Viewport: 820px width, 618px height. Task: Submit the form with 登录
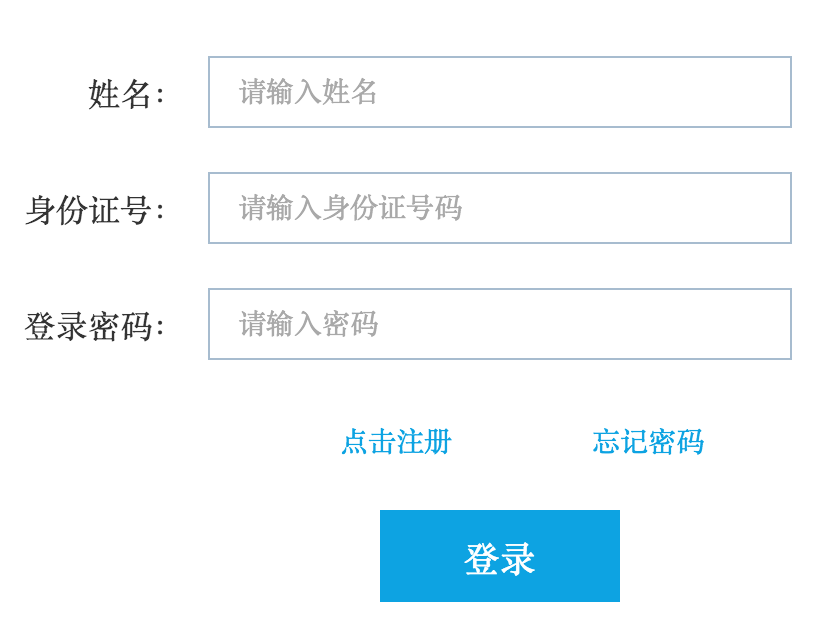coord(499,556)
